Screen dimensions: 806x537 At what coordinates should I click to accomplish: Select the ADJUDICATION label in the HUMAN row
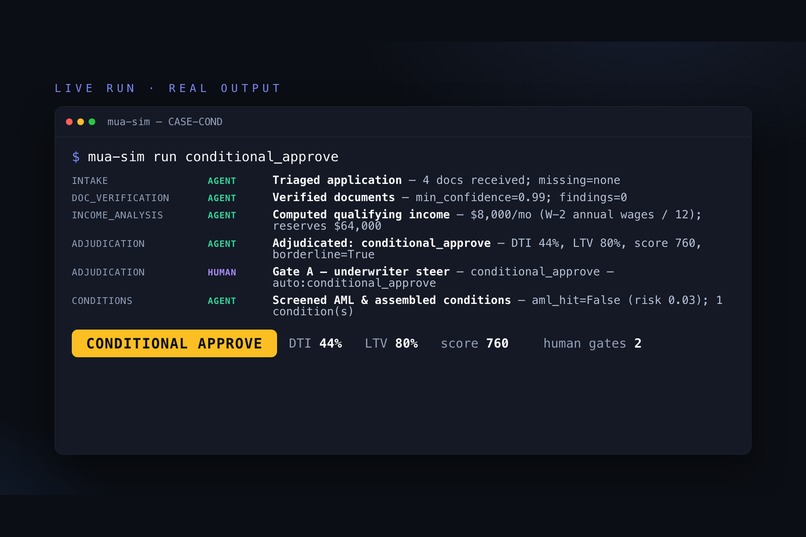pos(108,272)
